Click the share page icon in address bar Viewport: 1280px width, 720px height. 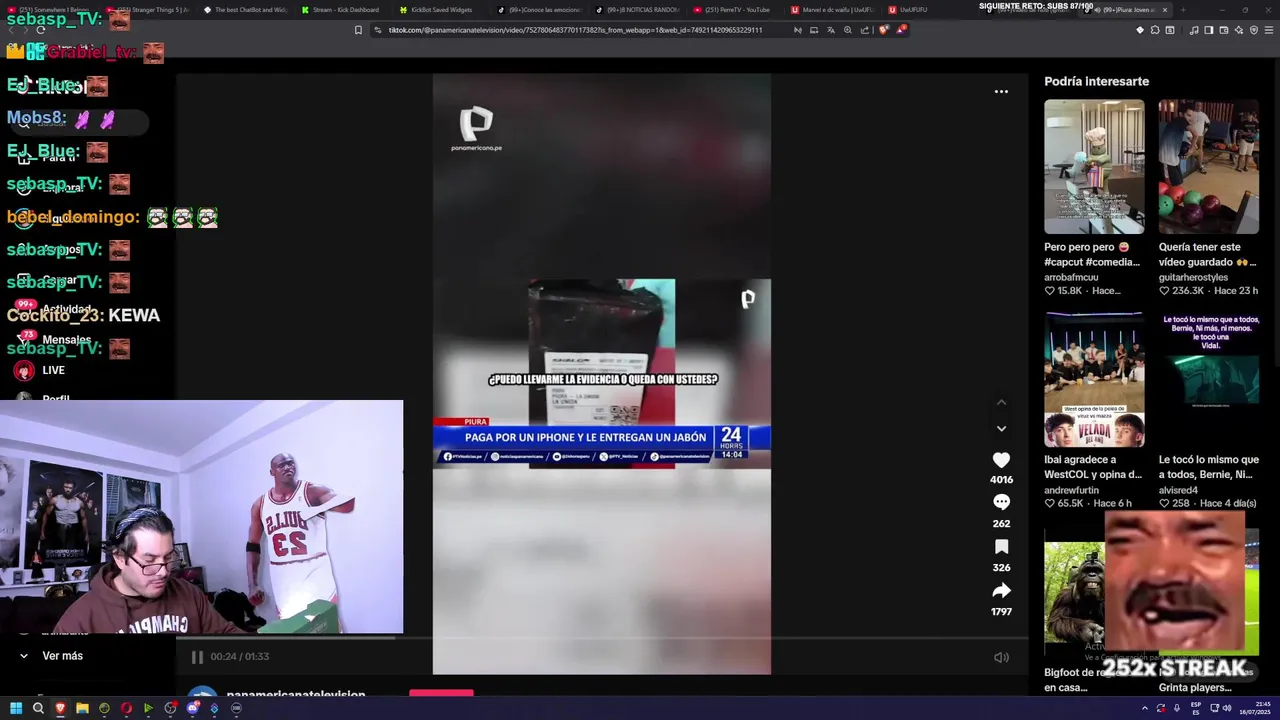coord(865,30)
